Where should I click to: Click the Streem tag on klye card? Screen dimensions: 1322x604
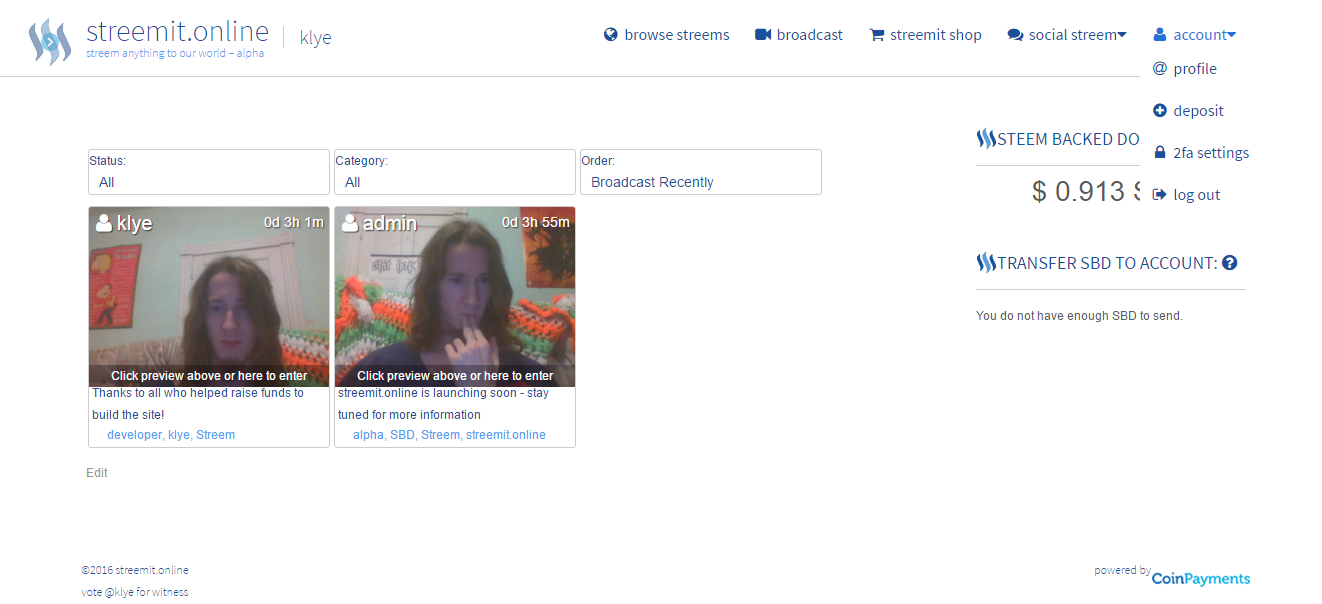coord(215,435)
